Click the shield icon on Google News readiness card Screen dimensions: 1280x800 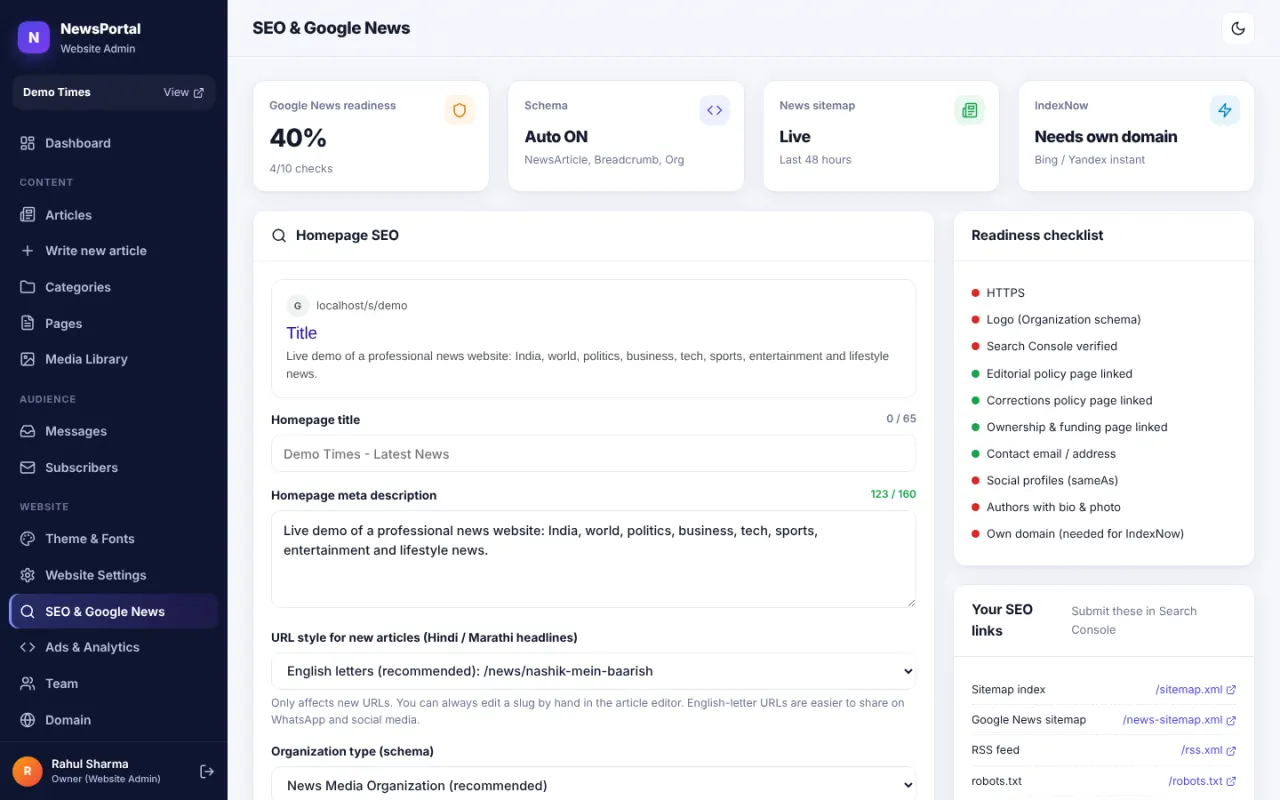pos(459,110)
